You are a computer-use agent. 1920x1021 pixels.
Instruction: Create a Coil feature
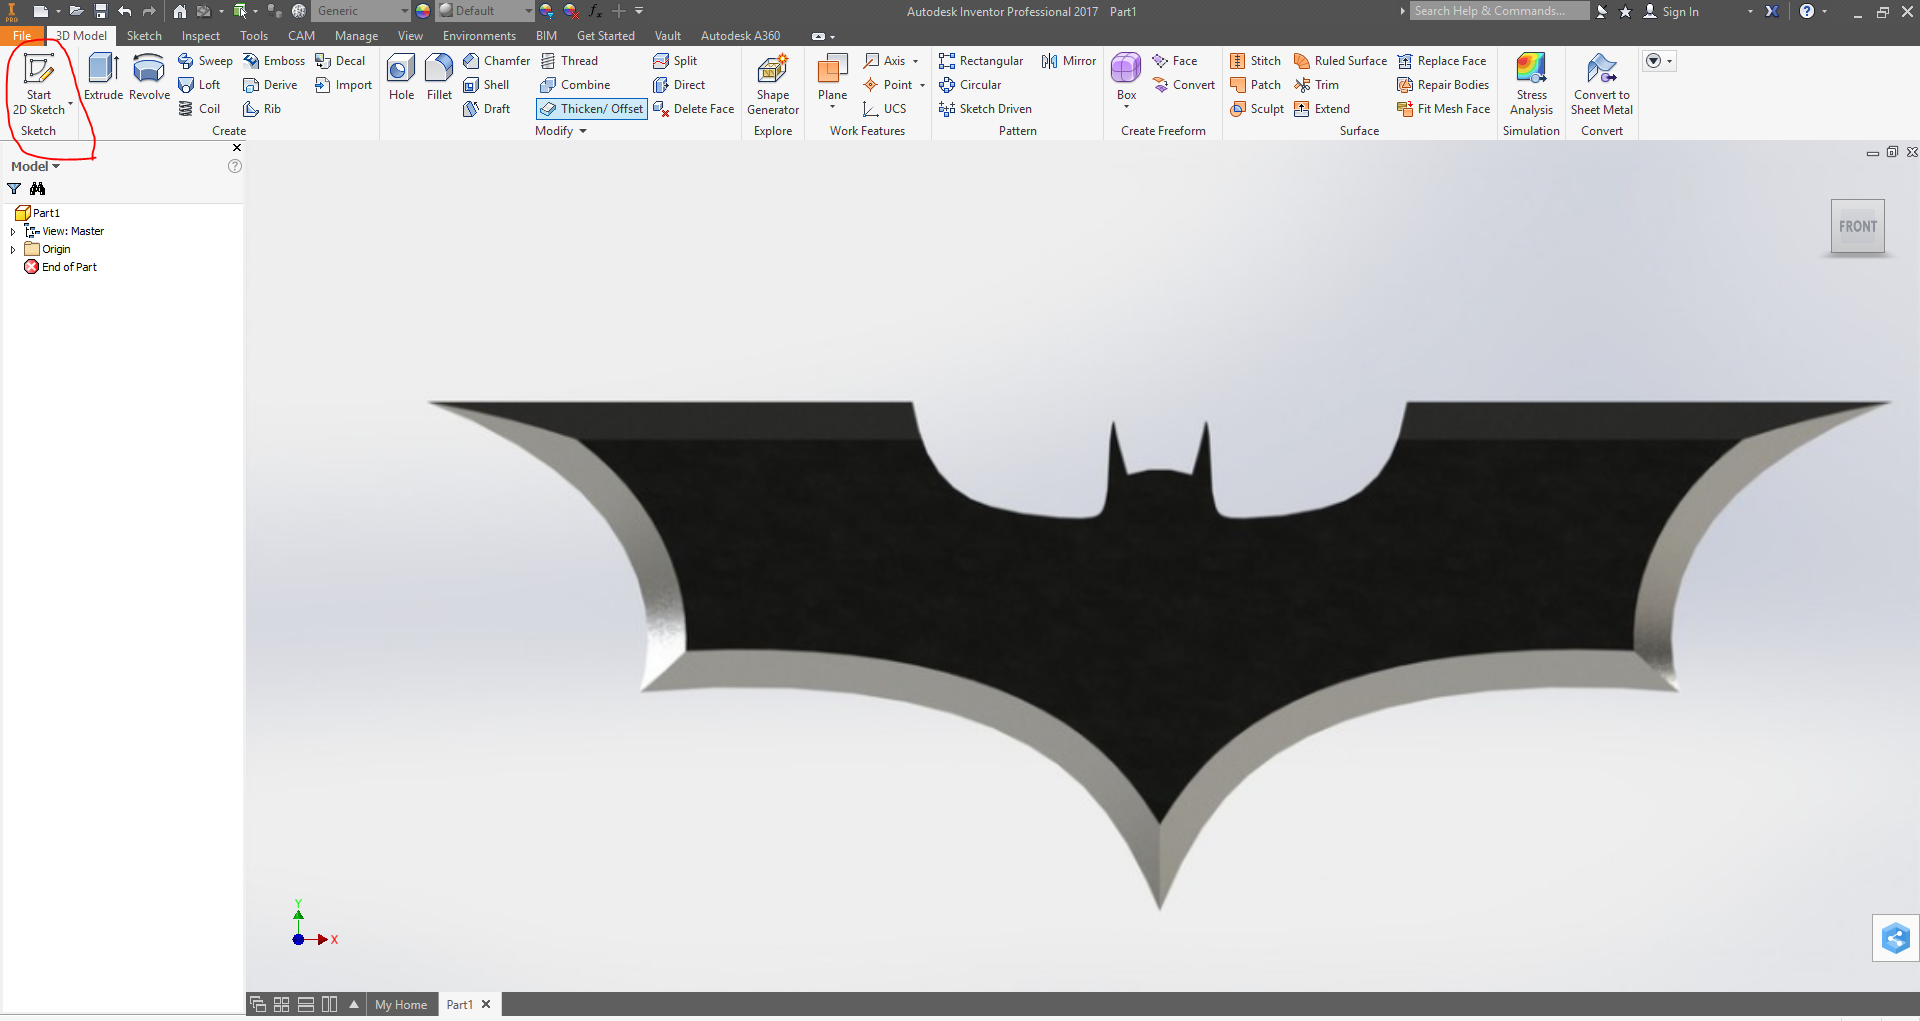pos(199,109)
